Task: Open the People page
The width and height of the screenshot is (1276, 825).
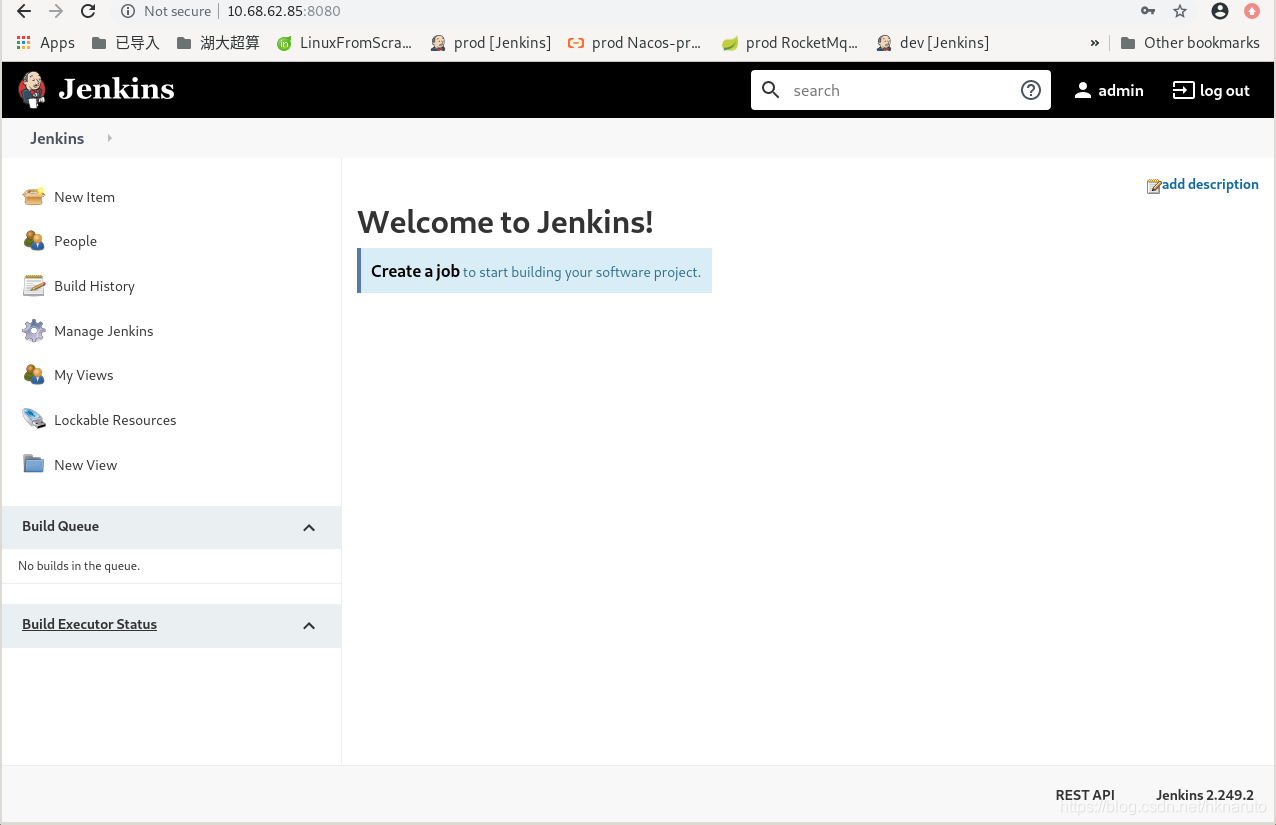Action: point(75,241)
